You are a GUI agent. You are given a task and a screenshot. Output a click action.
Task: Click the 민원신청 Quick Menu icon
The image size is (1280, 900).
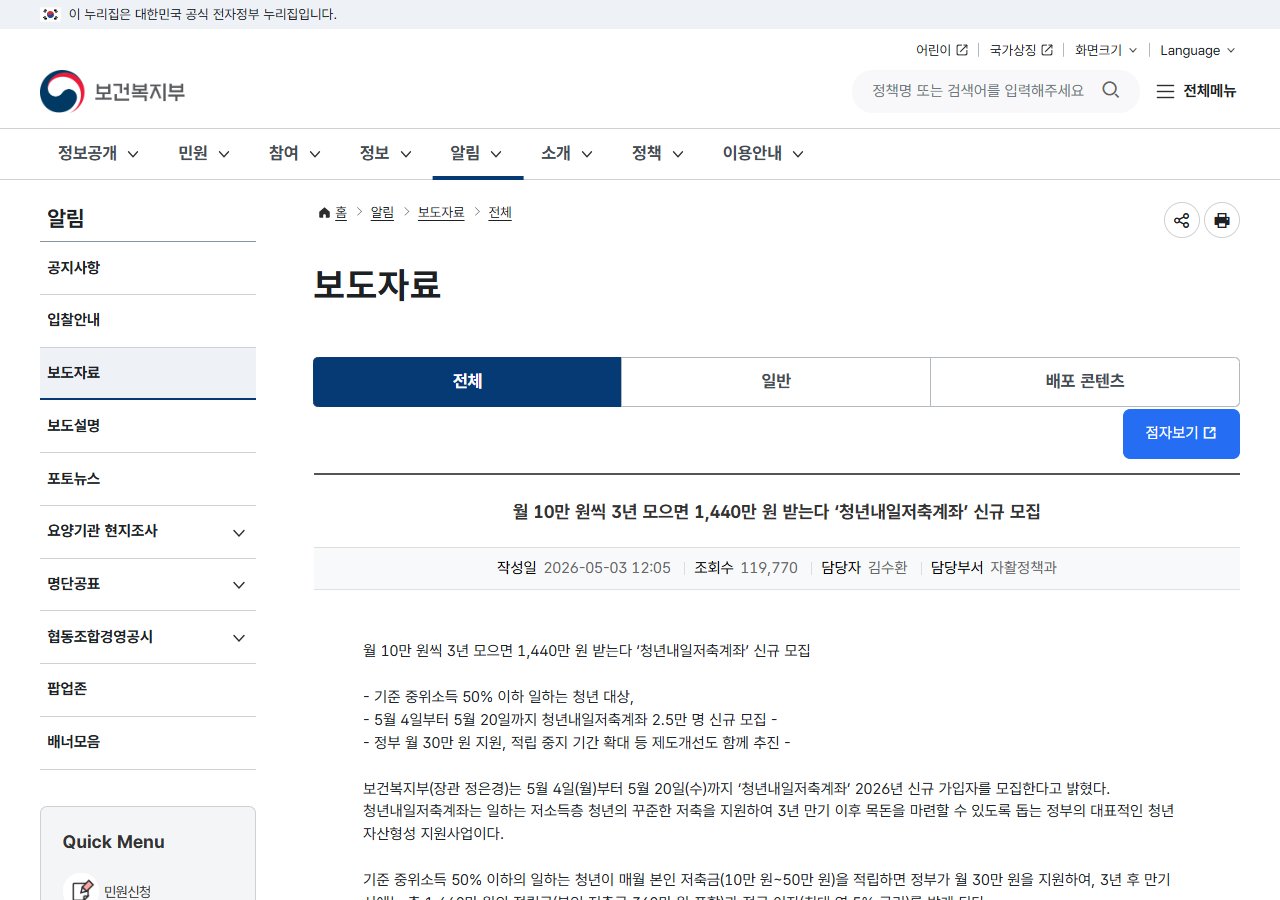[79, 890]
